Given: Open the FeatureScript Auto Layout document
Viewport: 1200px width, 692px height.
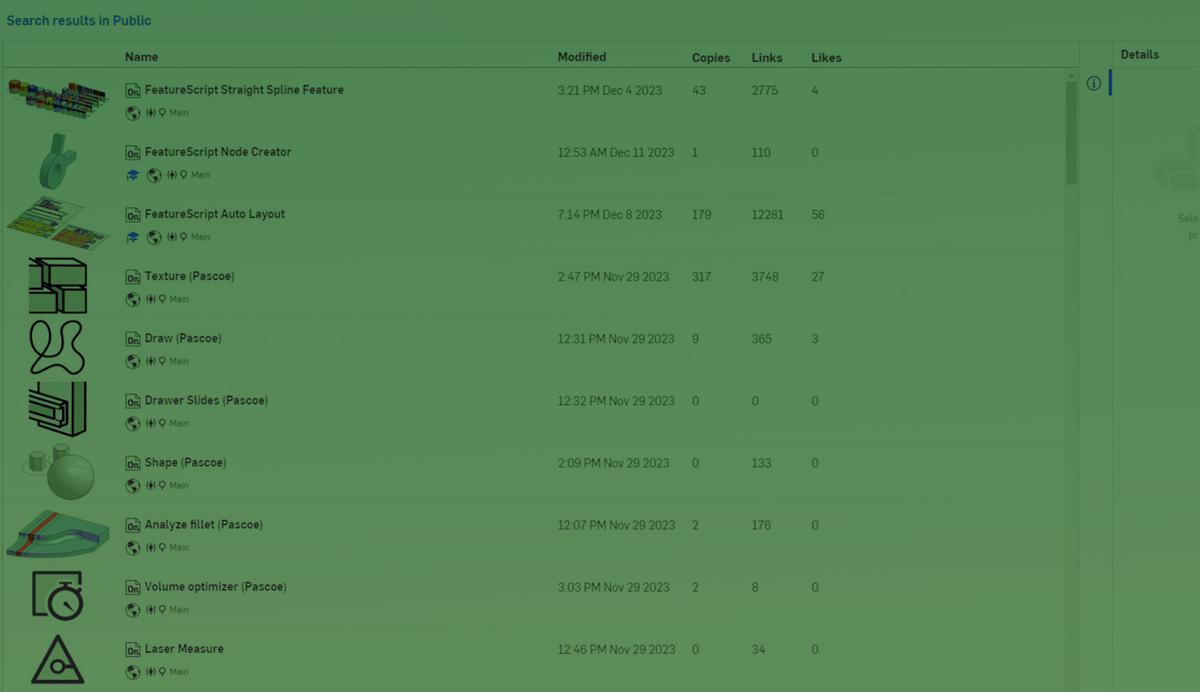Looking at the screenshot, I should 214,214.
